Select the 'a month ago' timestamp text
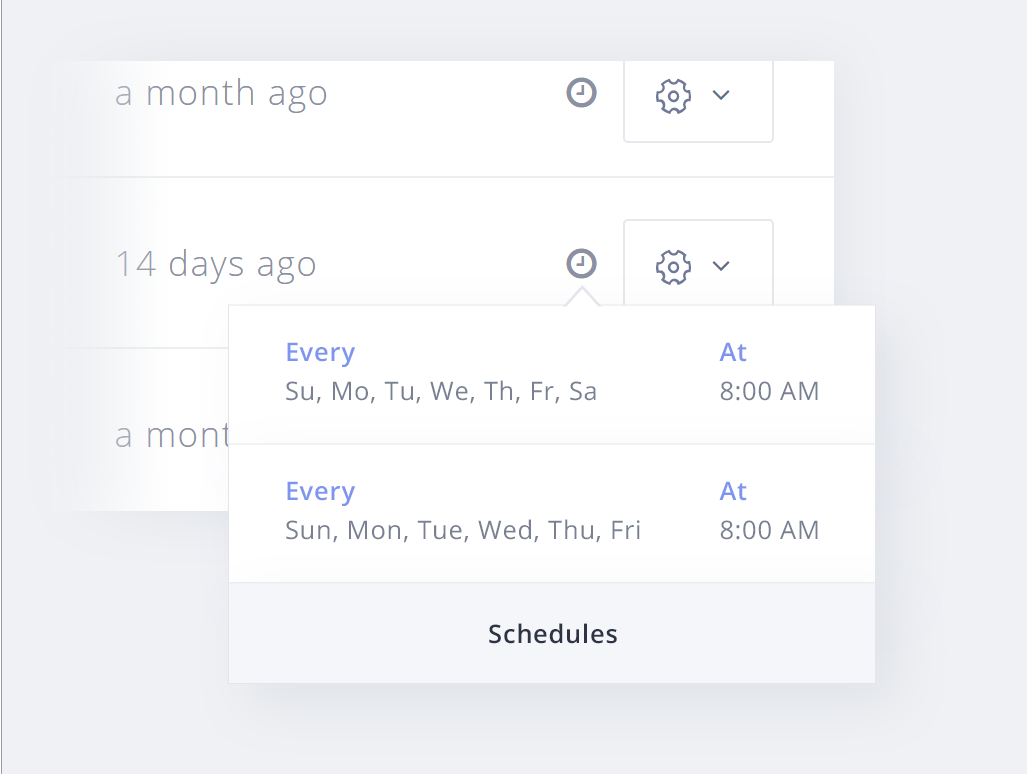The image size is (1027, 774). [222, 92]
